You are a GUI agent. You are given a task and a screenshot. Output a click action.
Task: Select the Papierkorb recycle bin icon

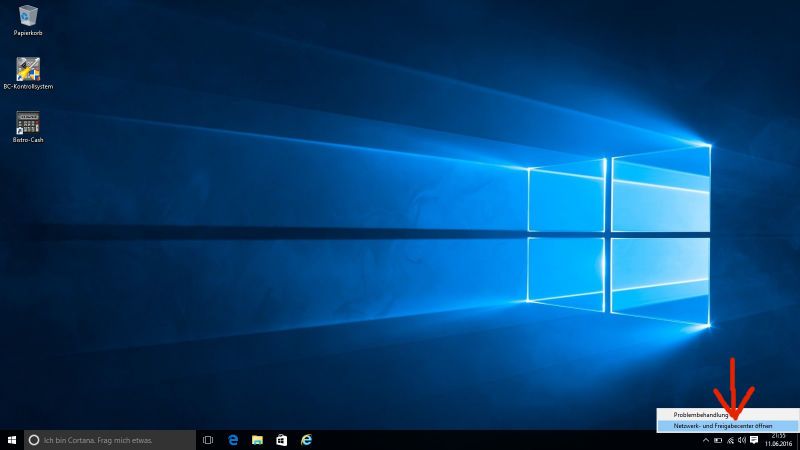coord(28,20)
